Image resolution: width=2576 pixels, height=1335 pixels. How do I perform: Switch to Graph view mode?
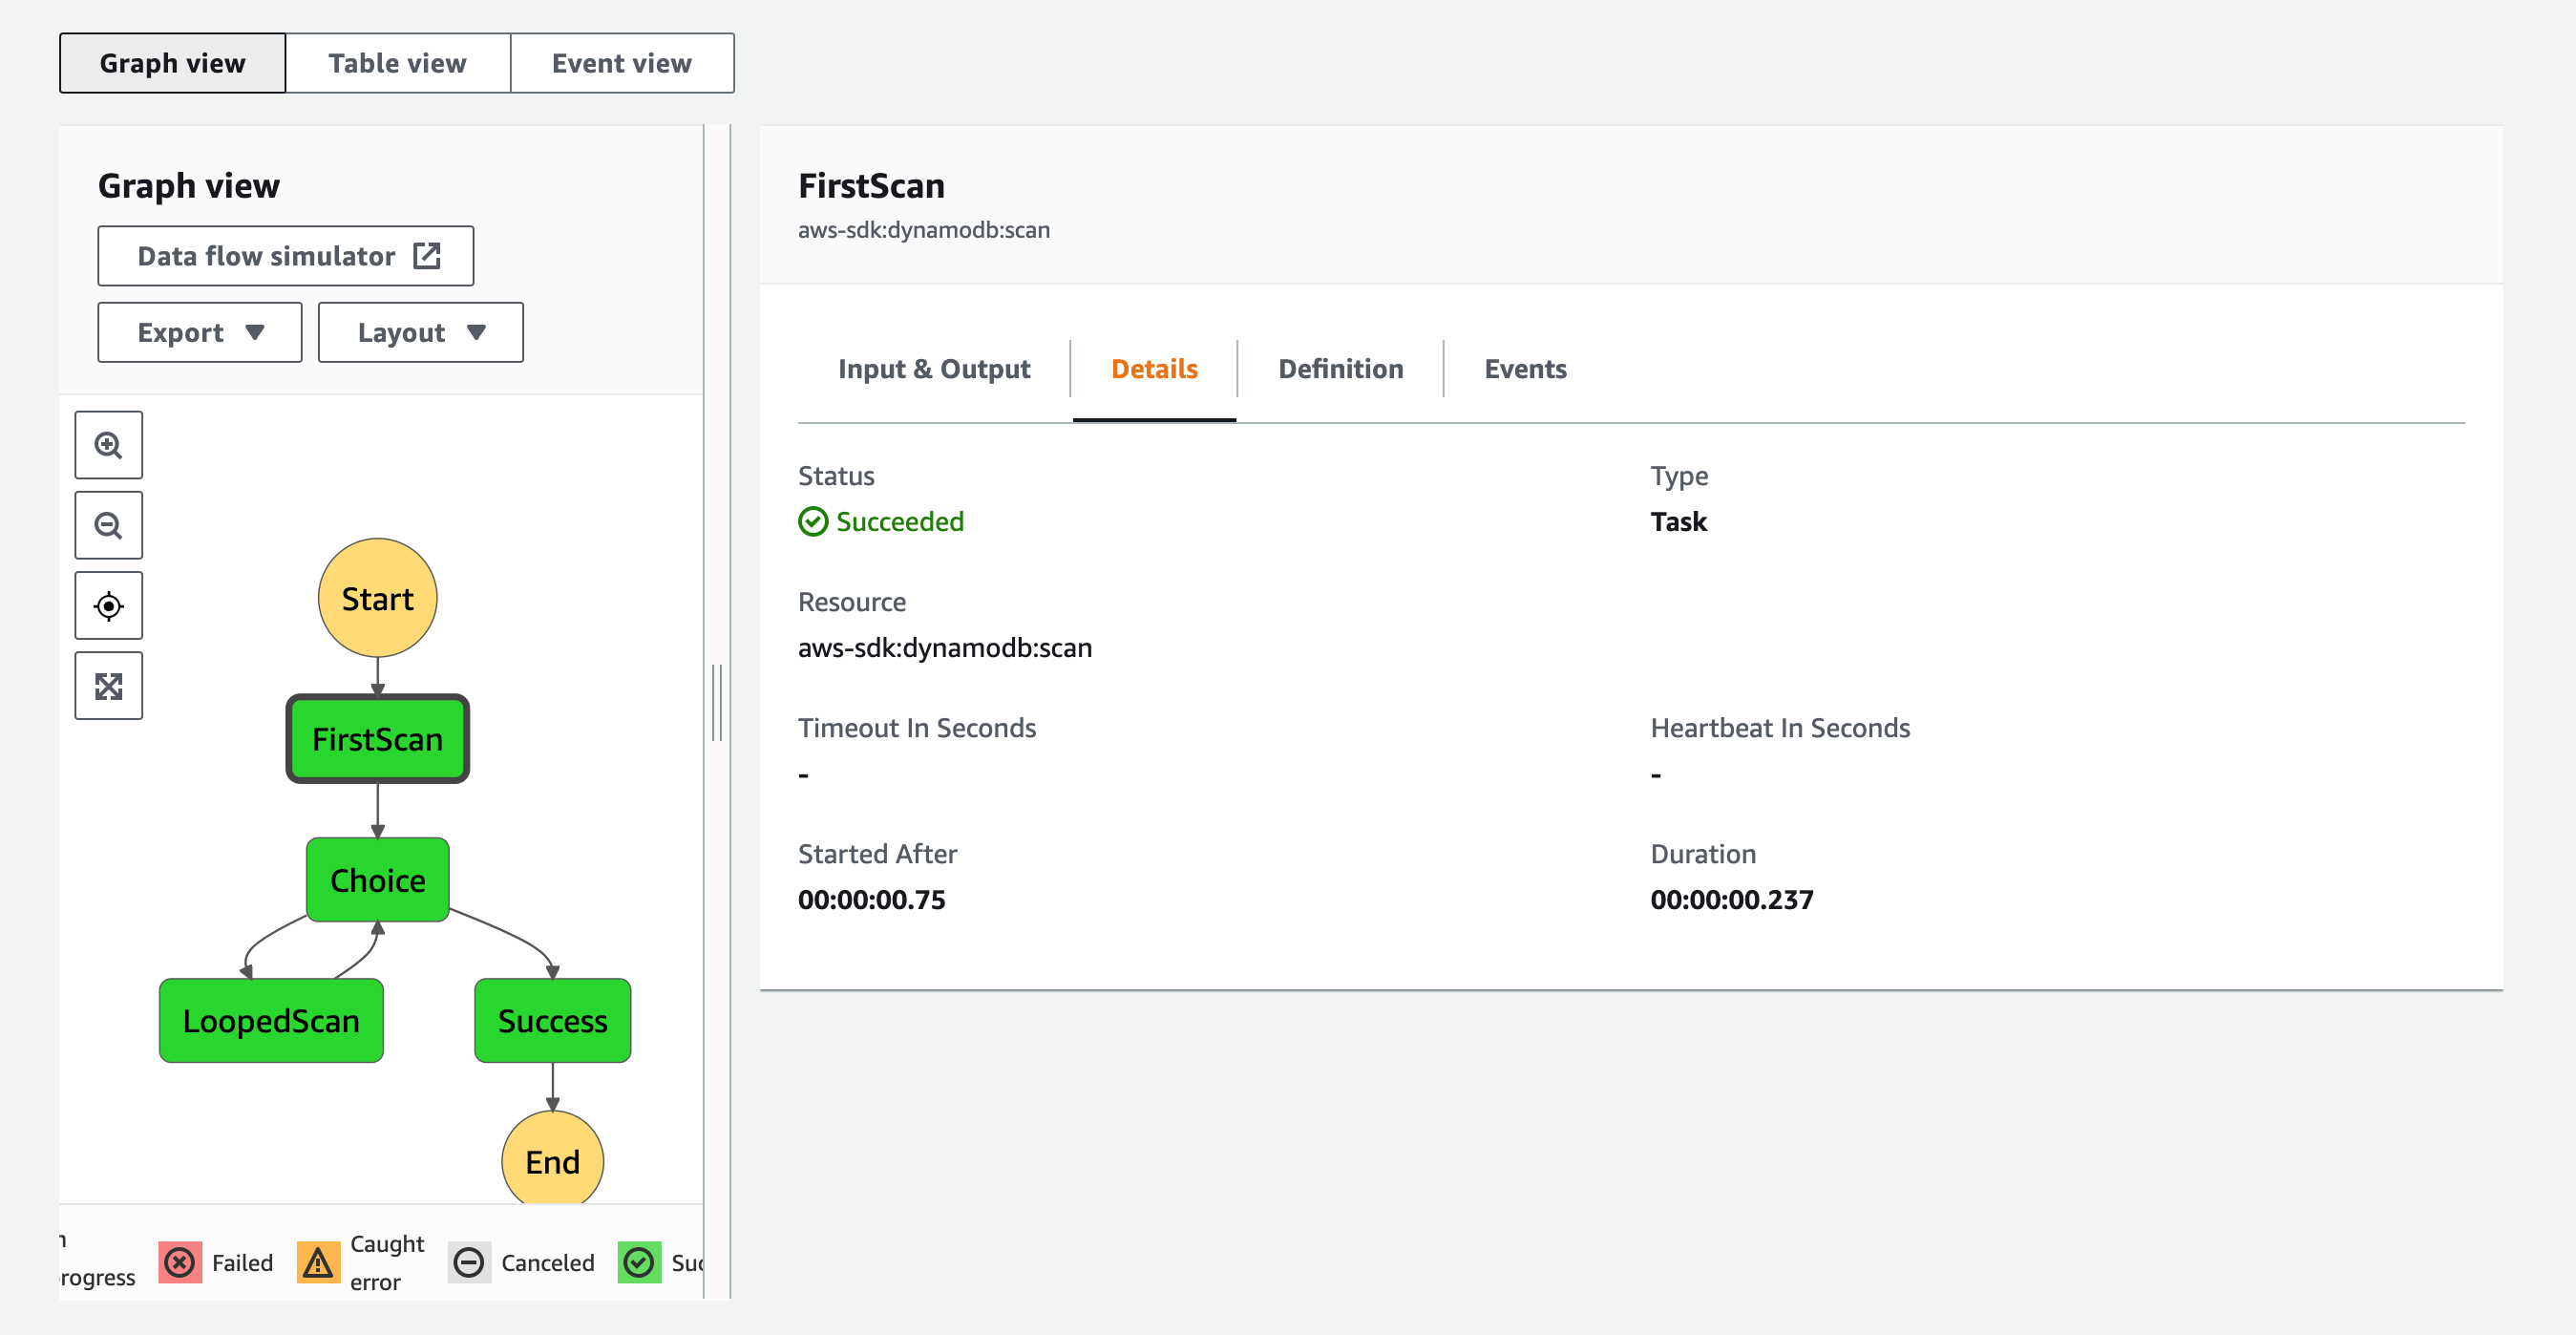tap(172, 63)
